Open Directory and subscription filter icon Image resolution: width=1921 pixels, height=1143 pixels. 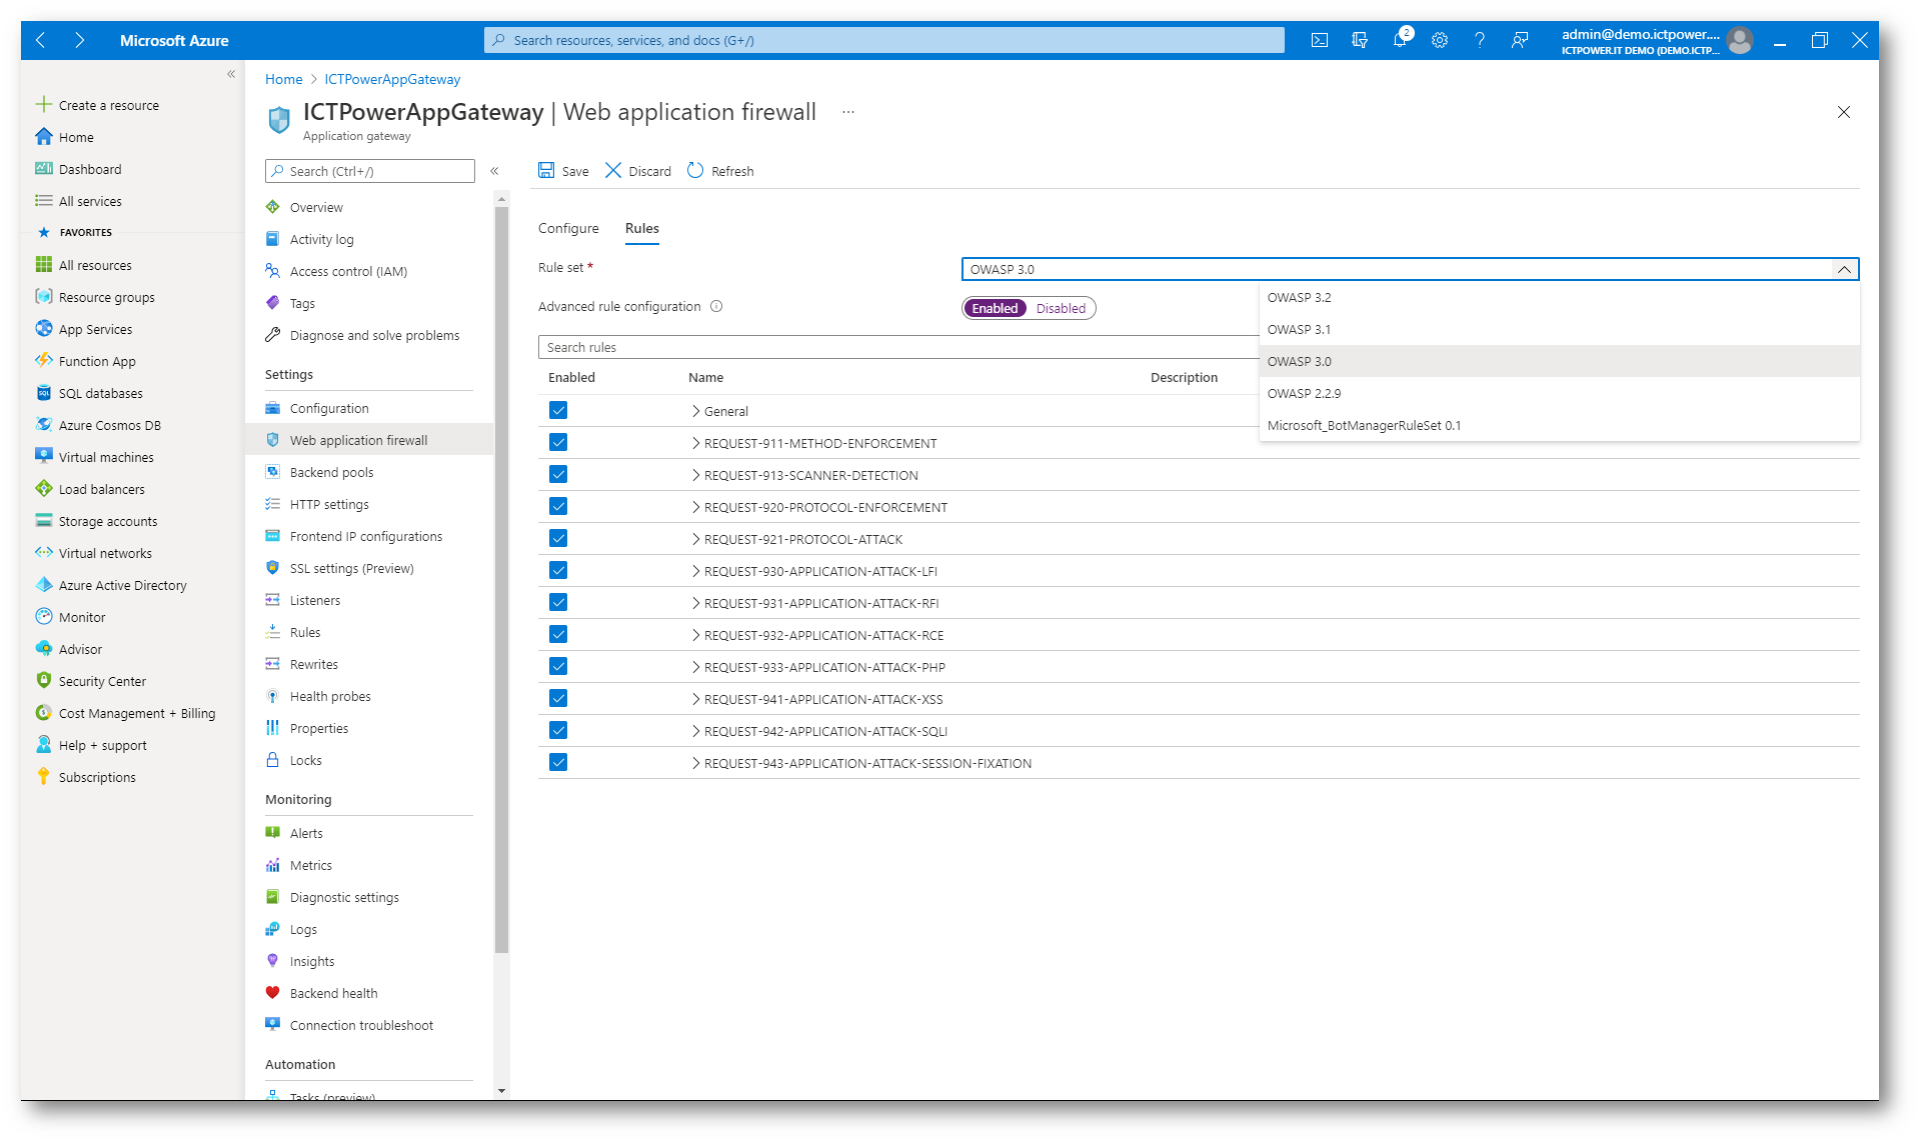1359,40
